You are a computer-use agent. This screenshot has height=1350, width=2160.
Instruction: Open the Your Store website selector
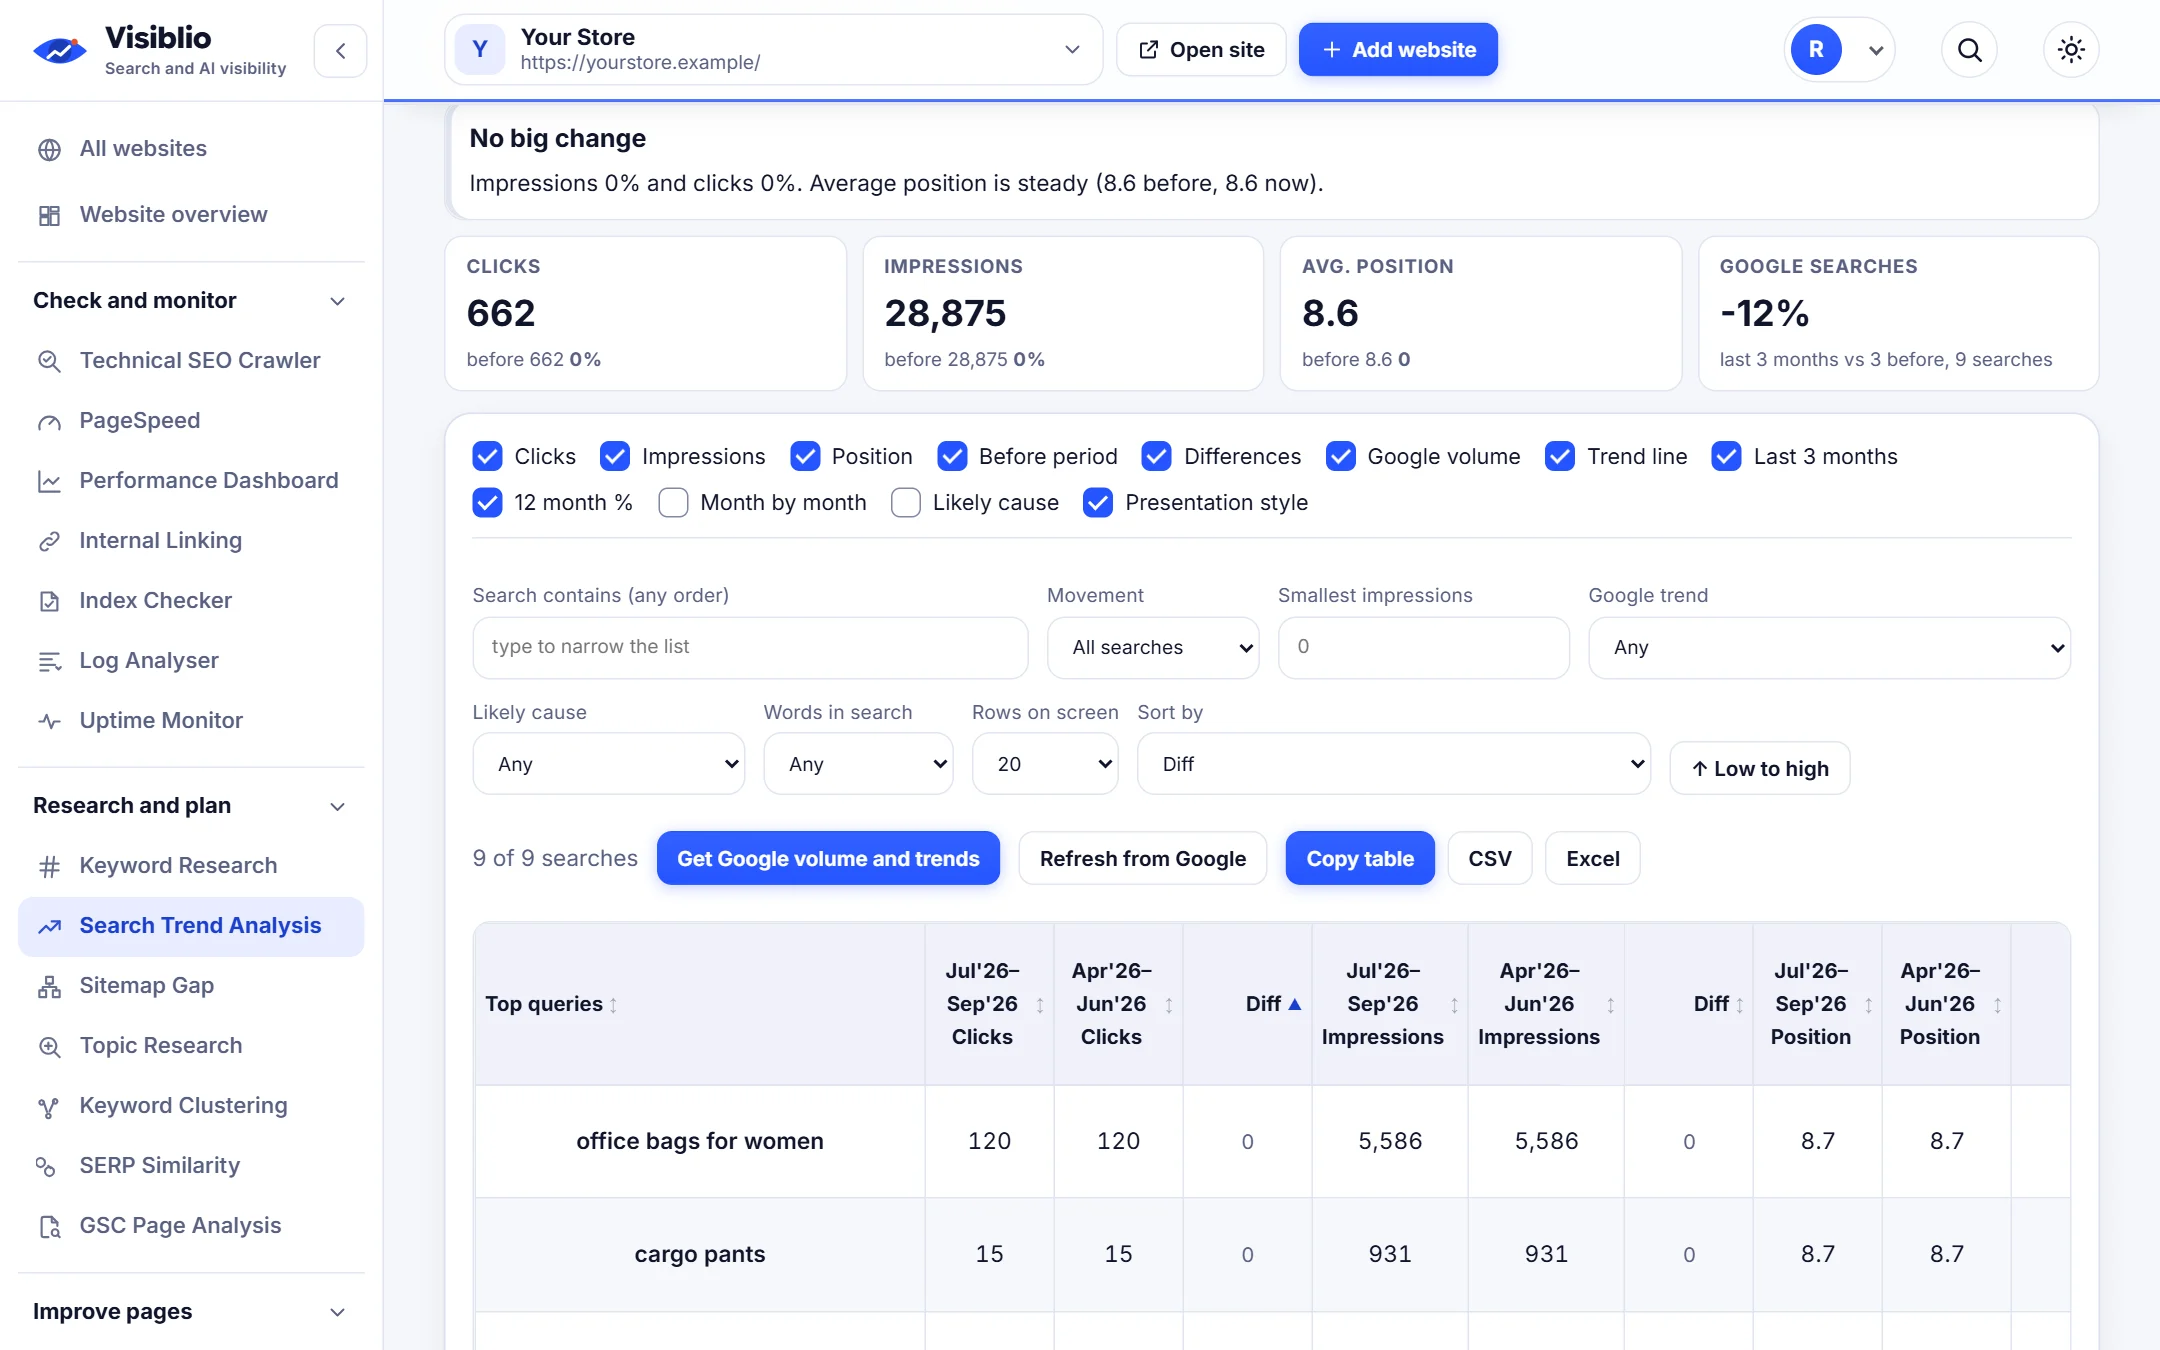coord(773,50)
